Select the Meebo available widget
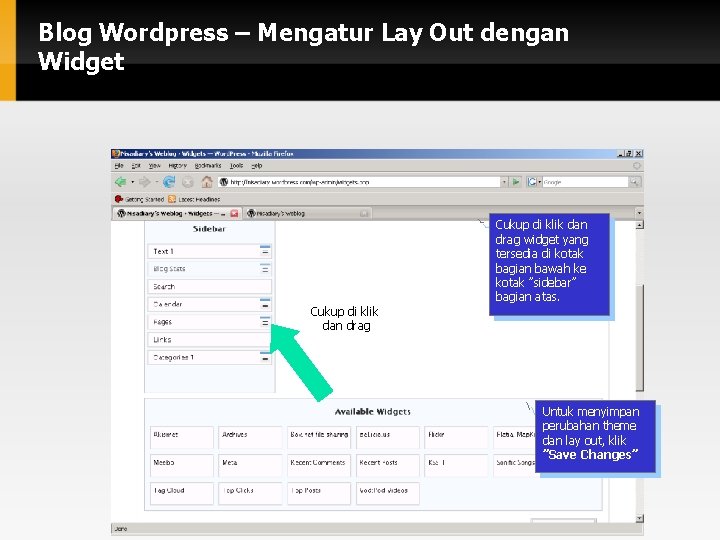Viewport: 720px width, 540px height. click(x=182, y=465)
